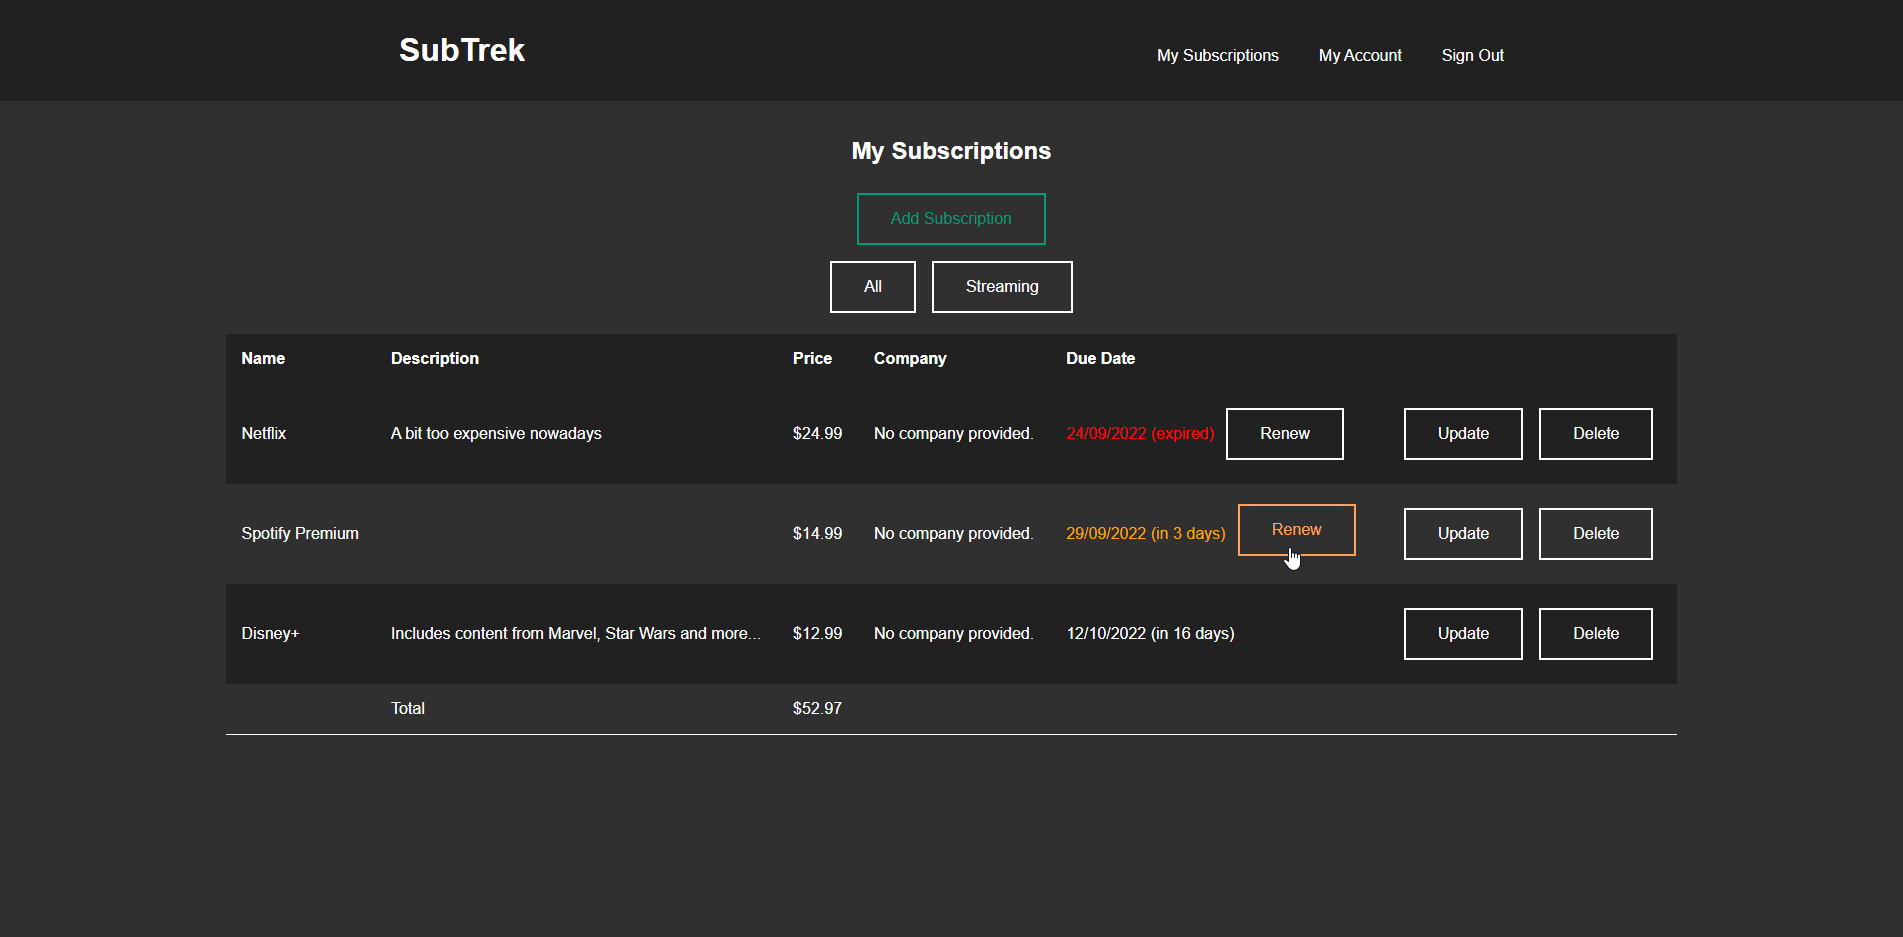
Task: Sort the table by Due Date column
Action: (x=1100, y=357)
